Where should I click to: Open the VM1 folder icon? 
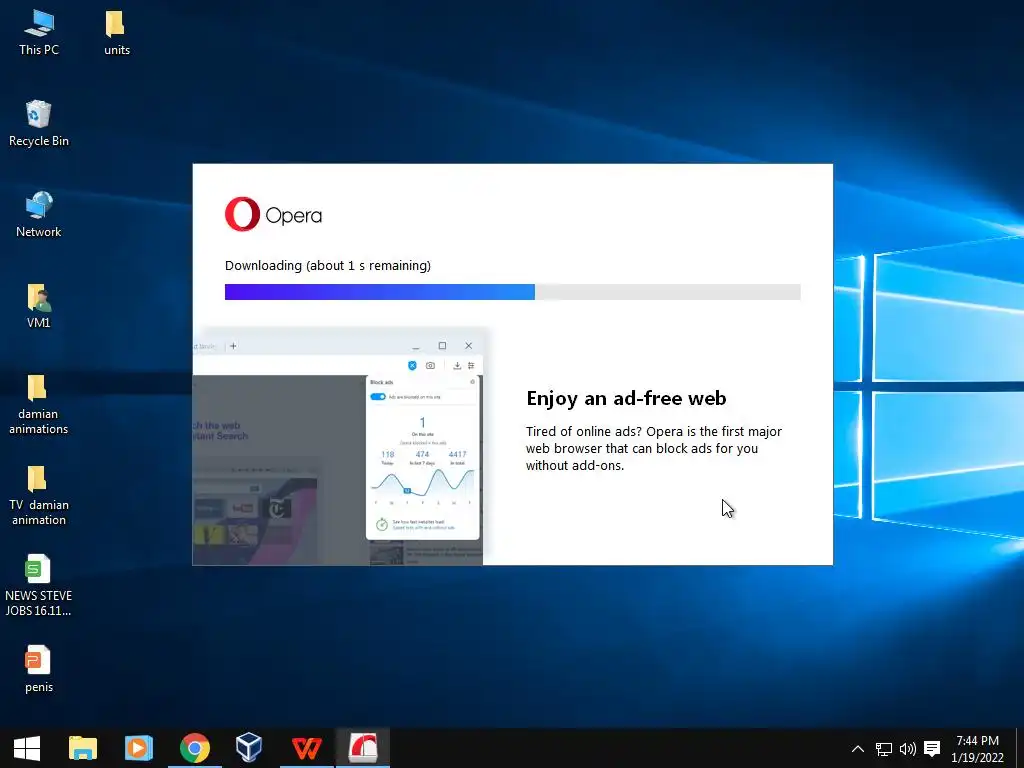[39, 306]
